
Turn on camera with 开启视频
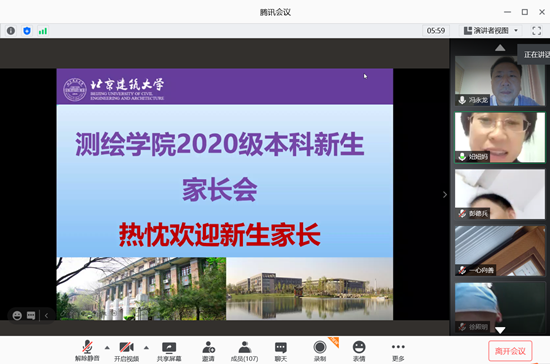point(127,351)
